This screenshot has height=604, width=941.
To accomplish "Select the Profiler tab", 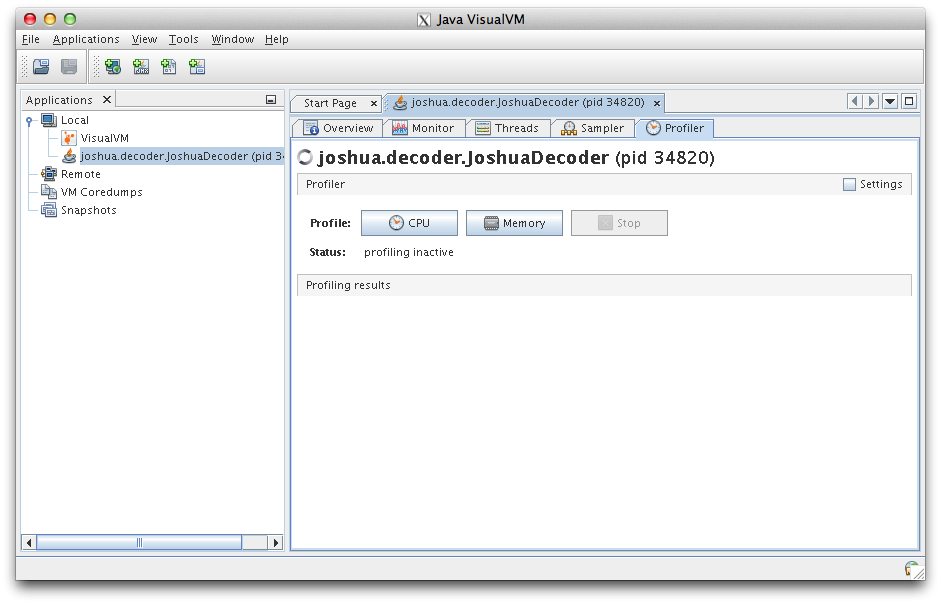I will coord(675,128).
